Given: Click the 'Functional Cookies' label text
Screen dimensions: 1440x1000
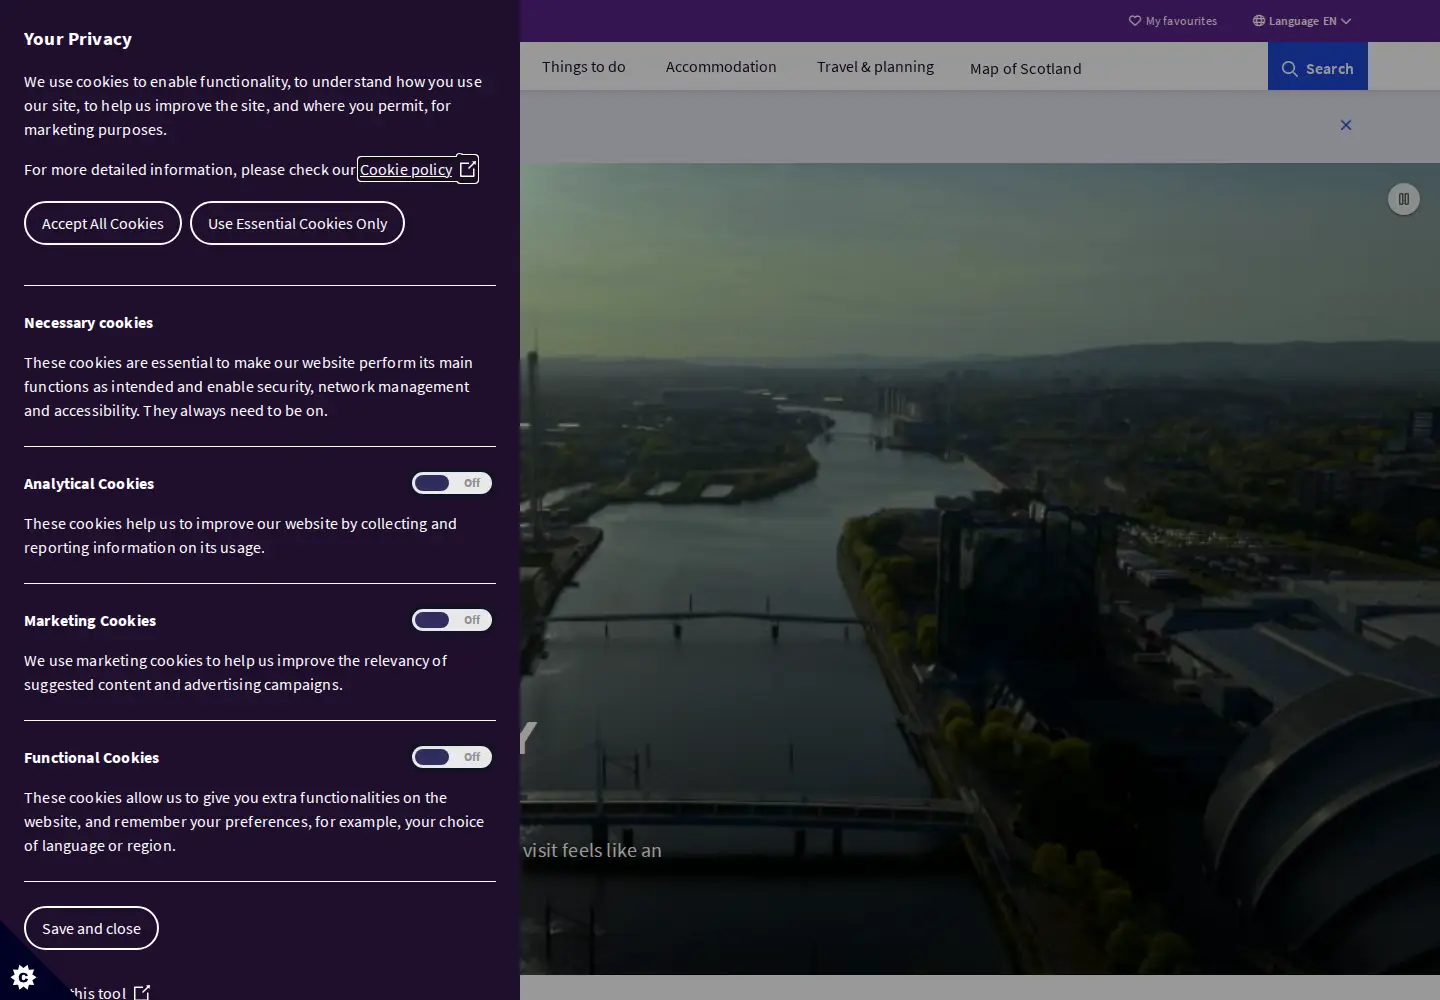Looking at the screenshot, I should [x=92, y=758].
